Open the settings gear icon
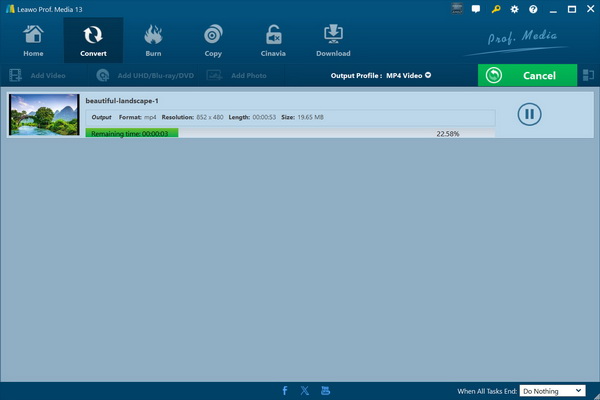Screen dimensions: 600x400 tap(514, 9)
